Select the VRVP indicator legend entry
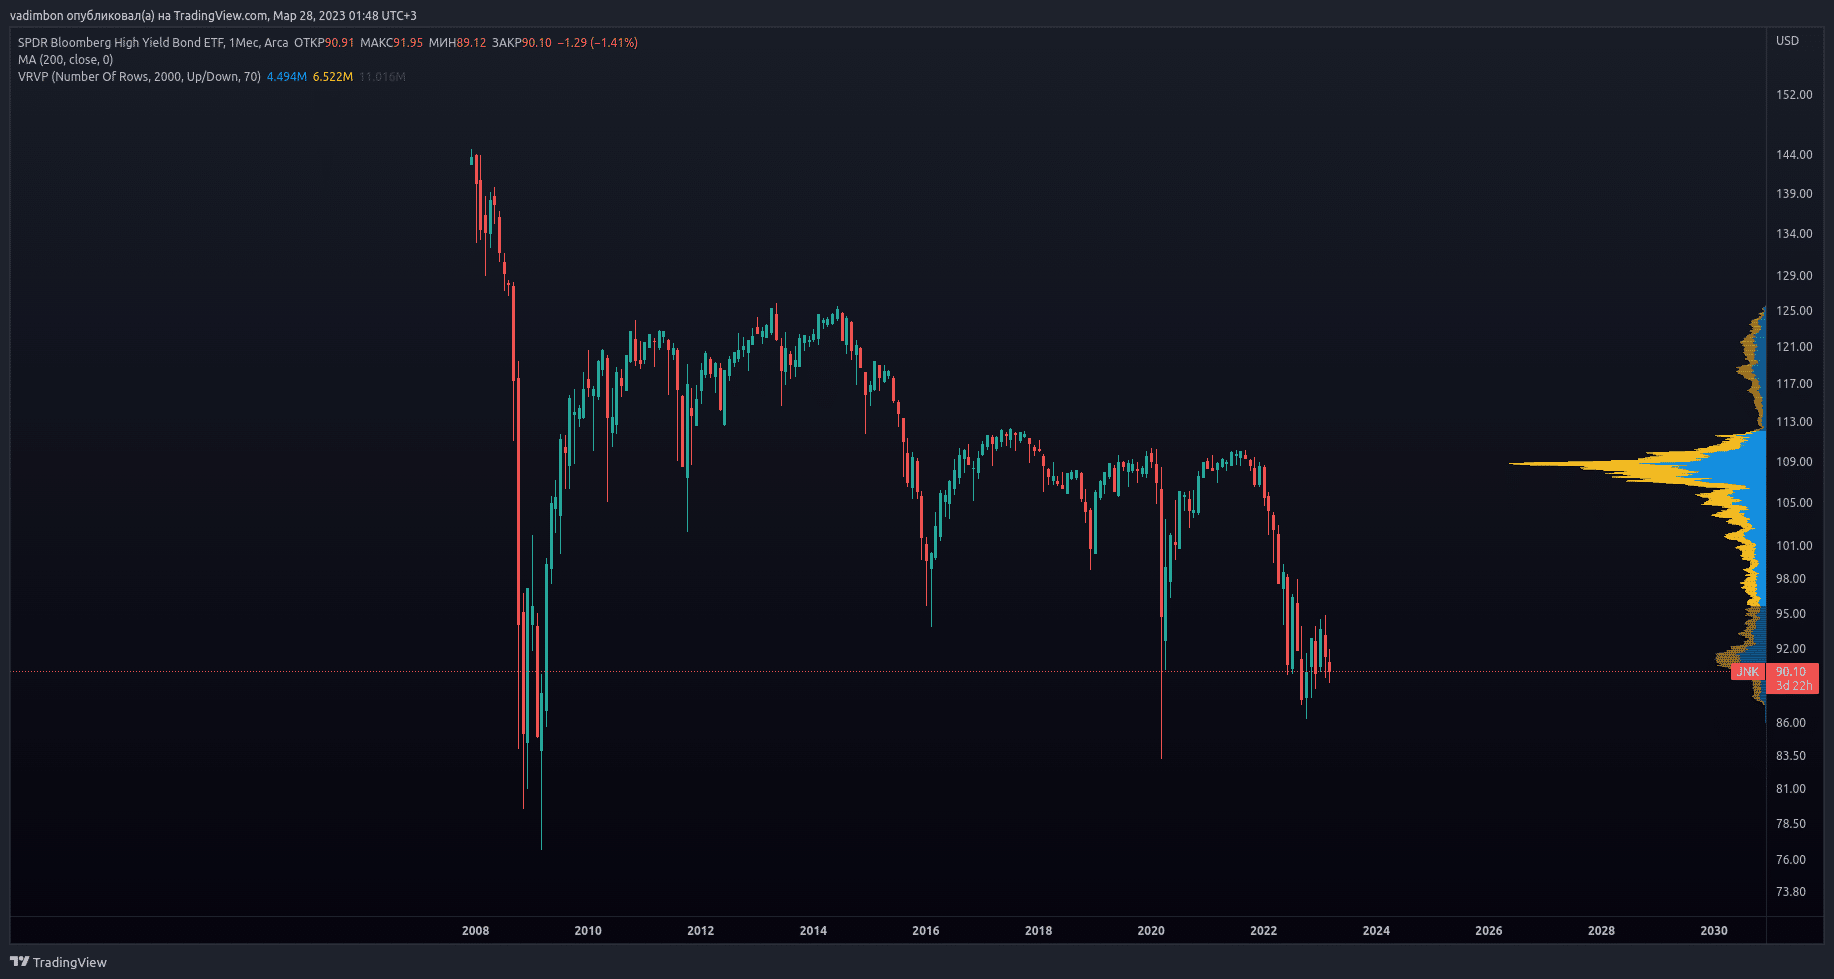Viewport: 1834px width, 979px height. 139,77
